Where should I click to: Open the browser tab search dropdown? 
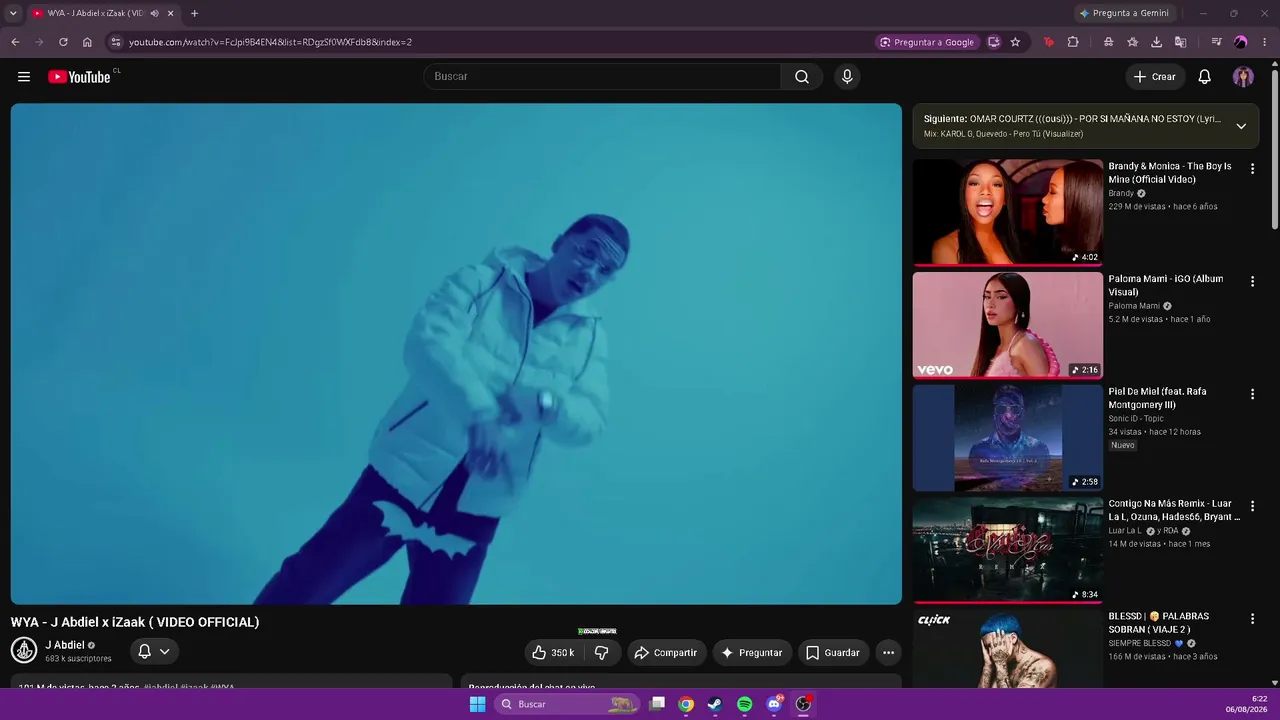(x=13, y=13)
